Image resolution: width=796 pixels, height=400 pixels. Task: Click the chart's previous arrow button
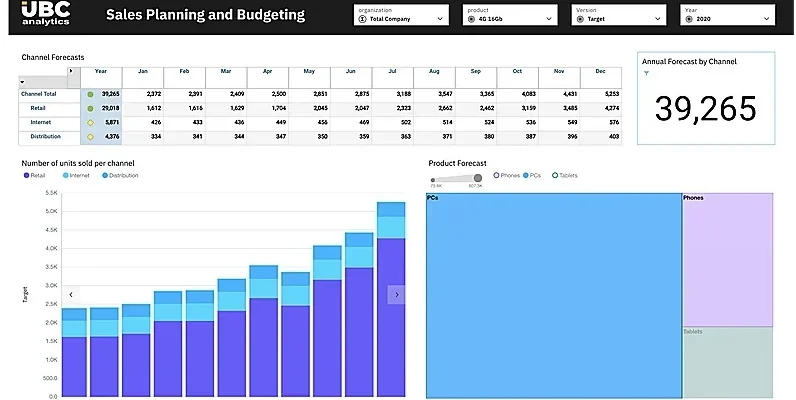[x=71, y=294]
